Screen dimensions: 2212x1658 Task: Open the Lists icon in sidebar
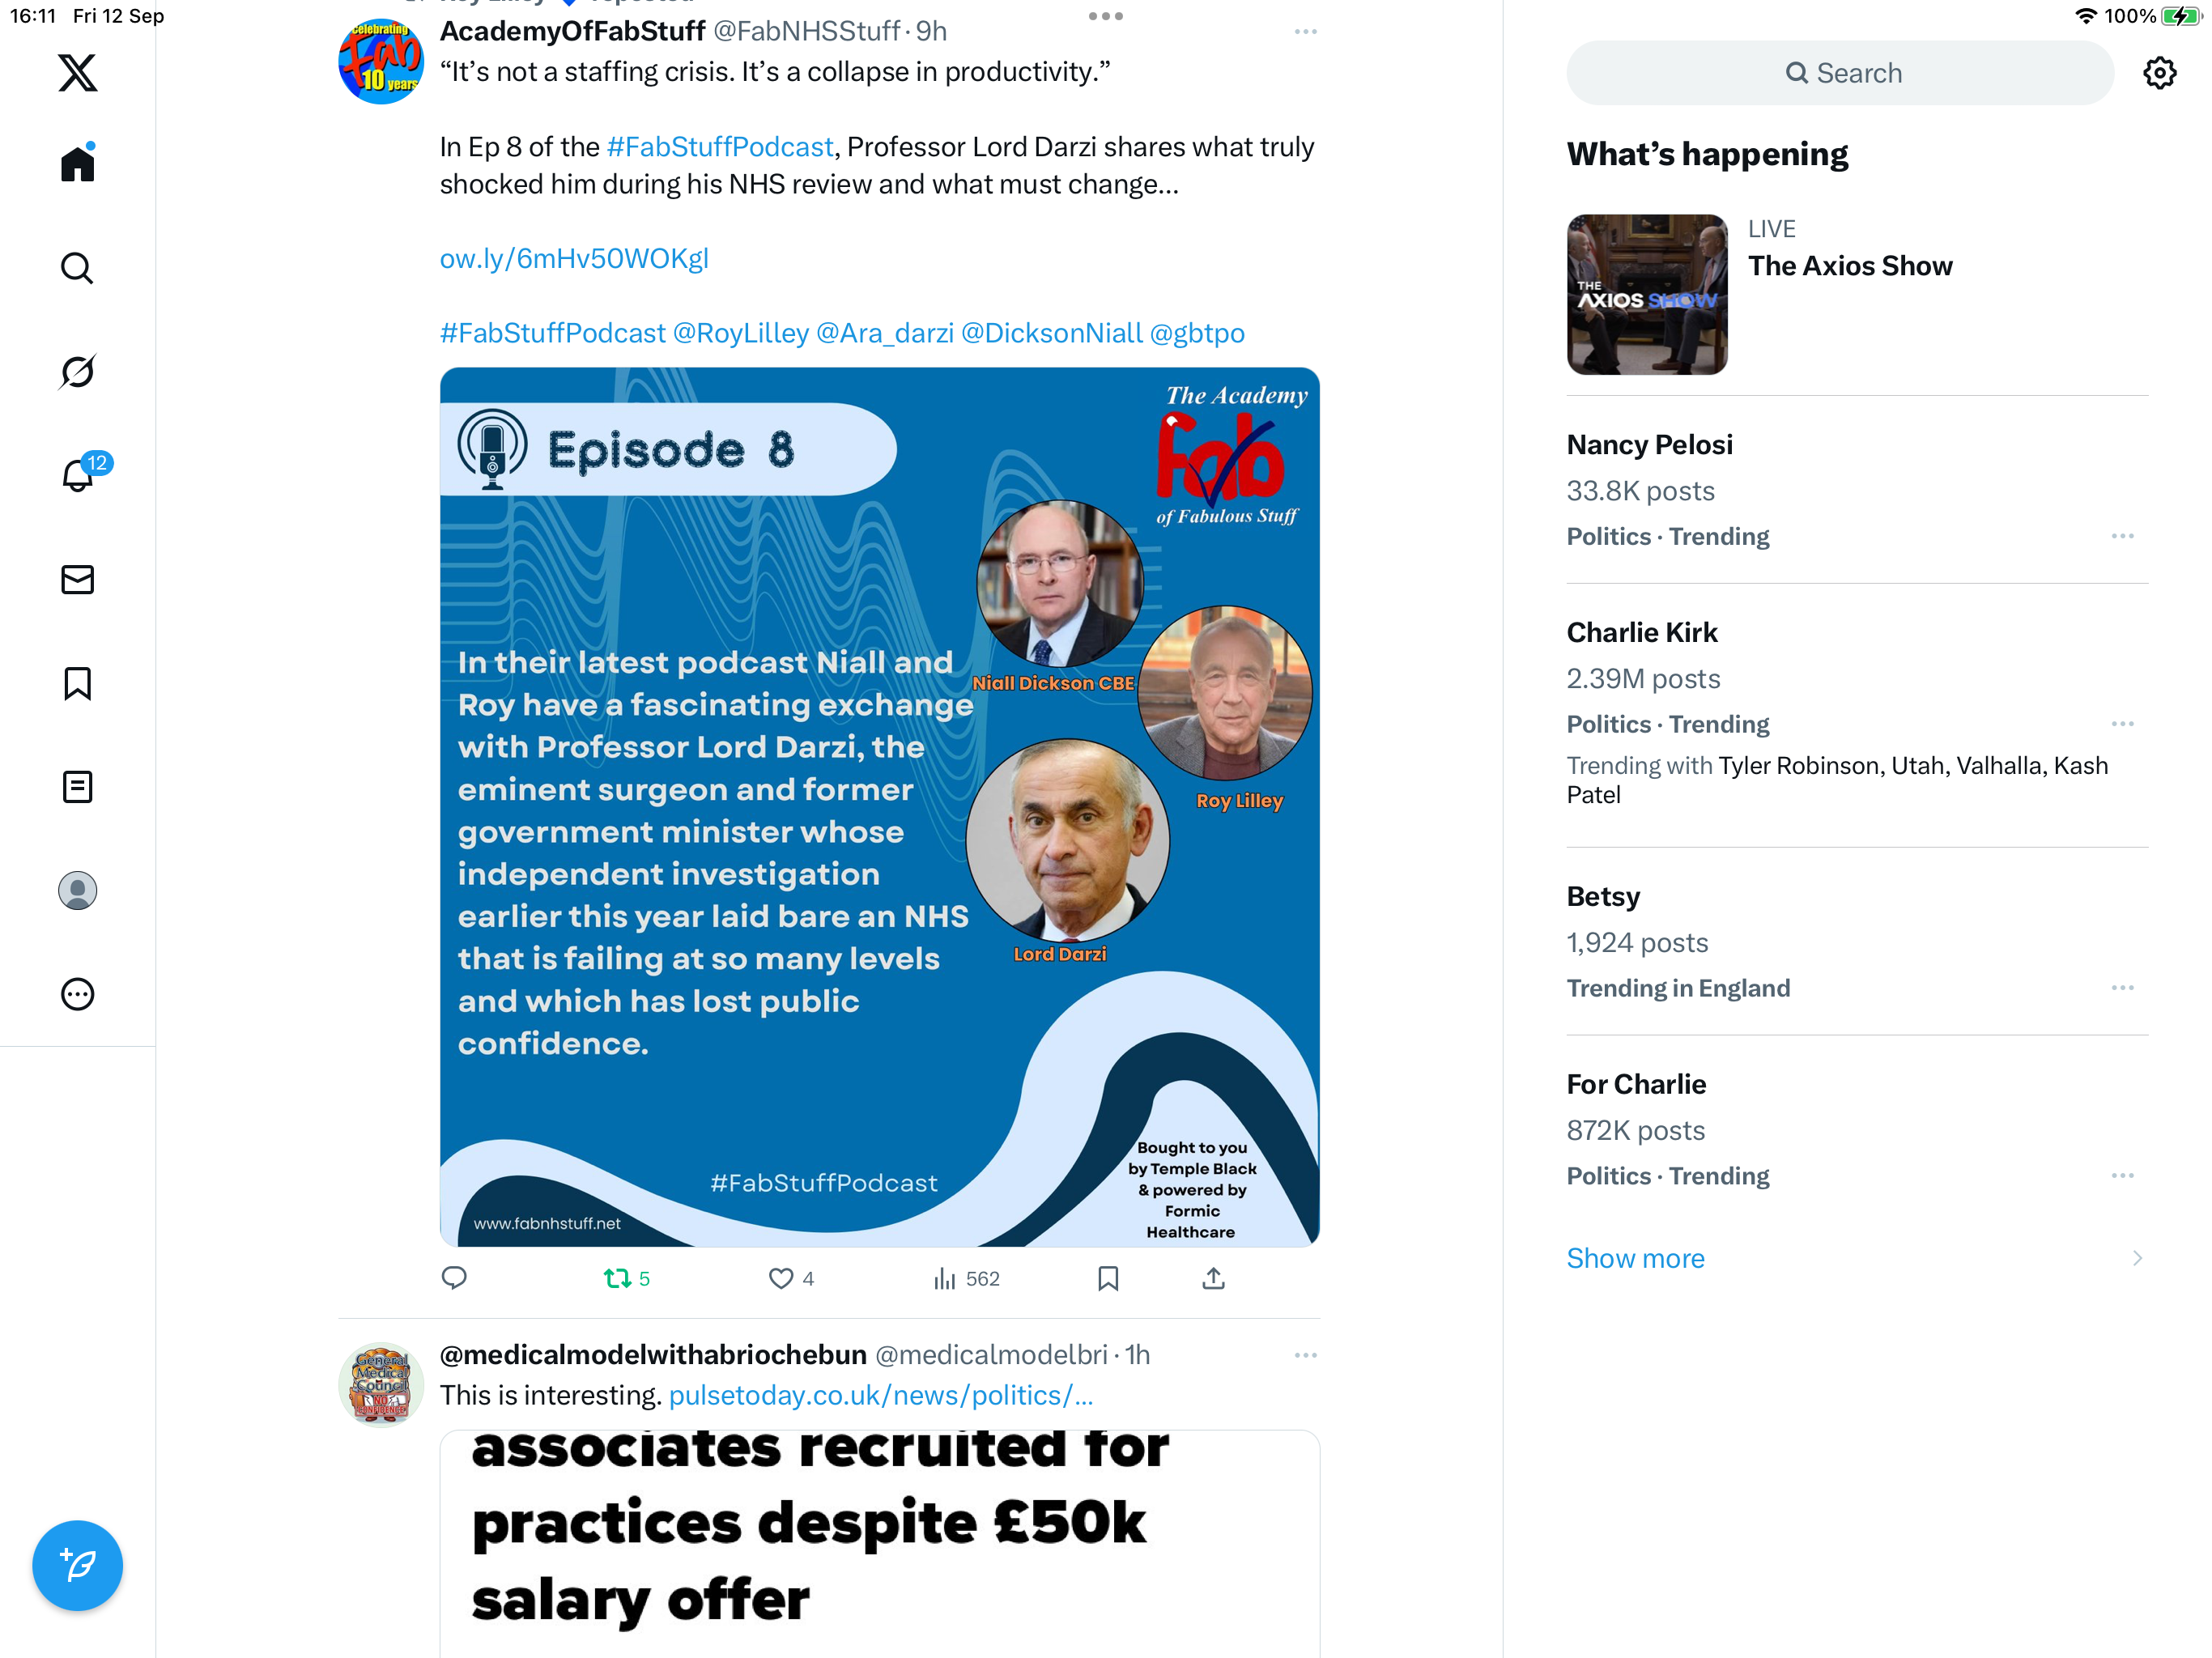(x=77, y=787)
